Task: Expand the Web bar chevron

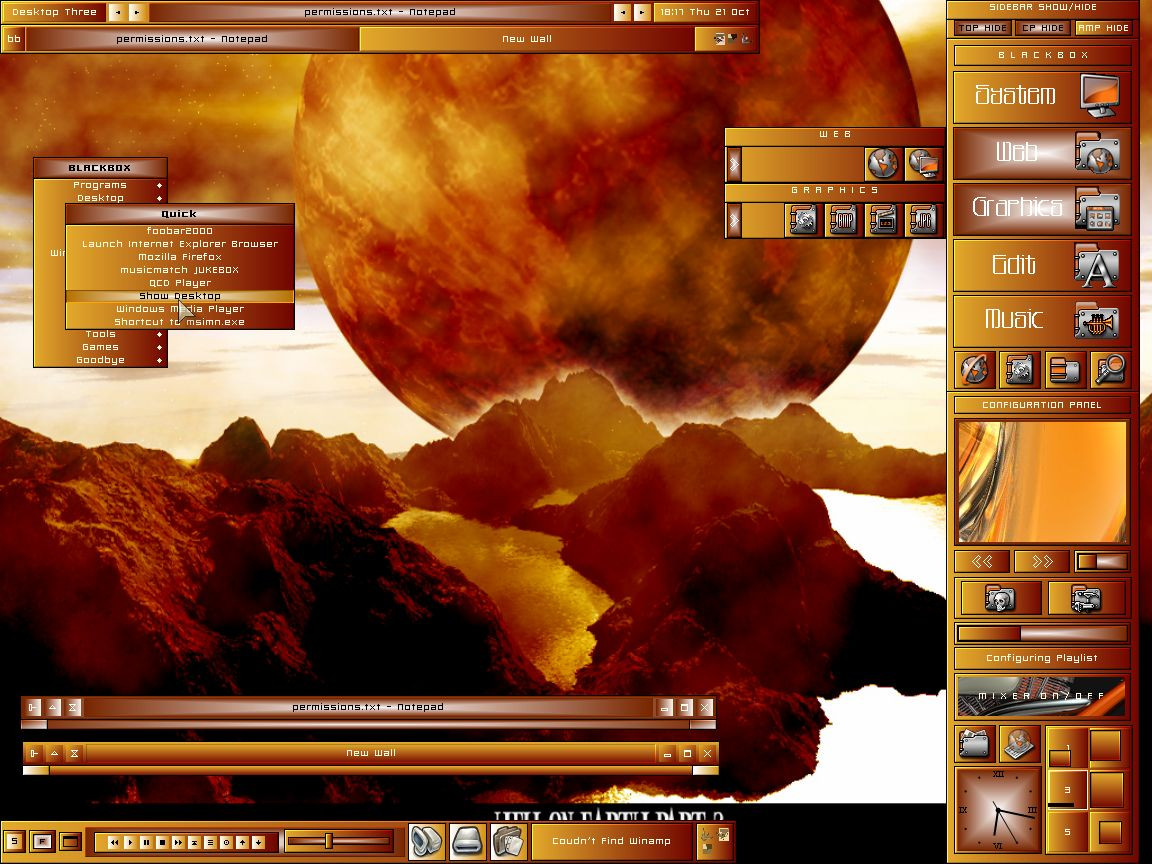Action: tap(733, 164)
